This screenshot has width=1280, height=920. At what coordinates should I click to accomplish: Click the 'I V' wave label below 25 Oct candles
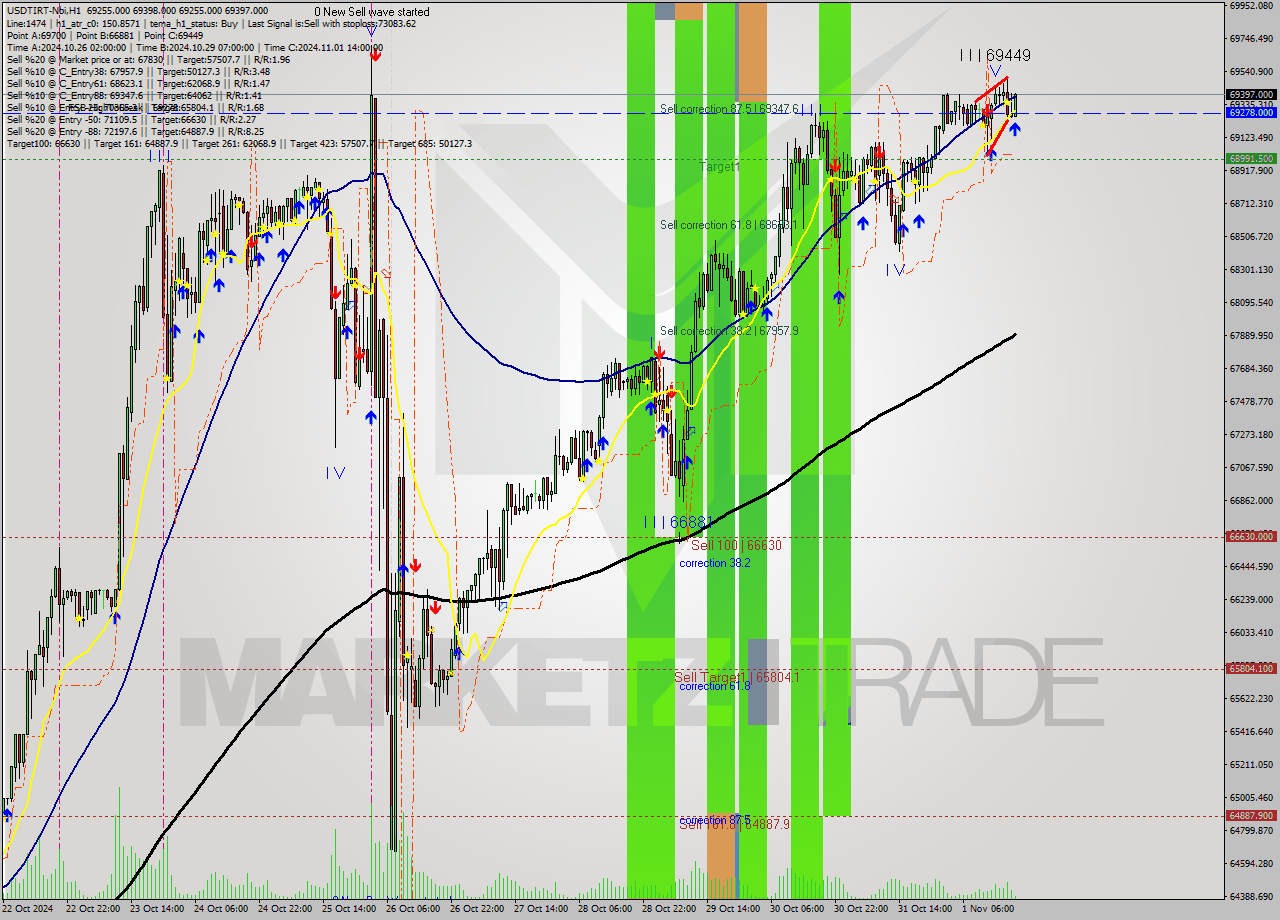coord(335,473)
